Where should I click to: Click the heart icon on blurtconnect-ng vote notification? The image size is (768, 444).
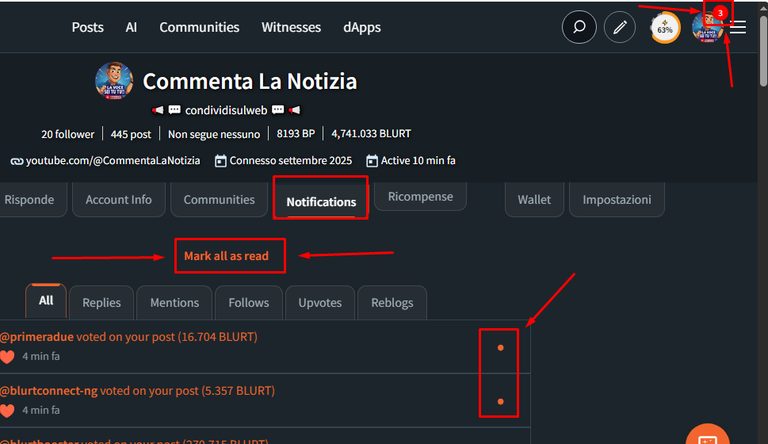point(7,411)
